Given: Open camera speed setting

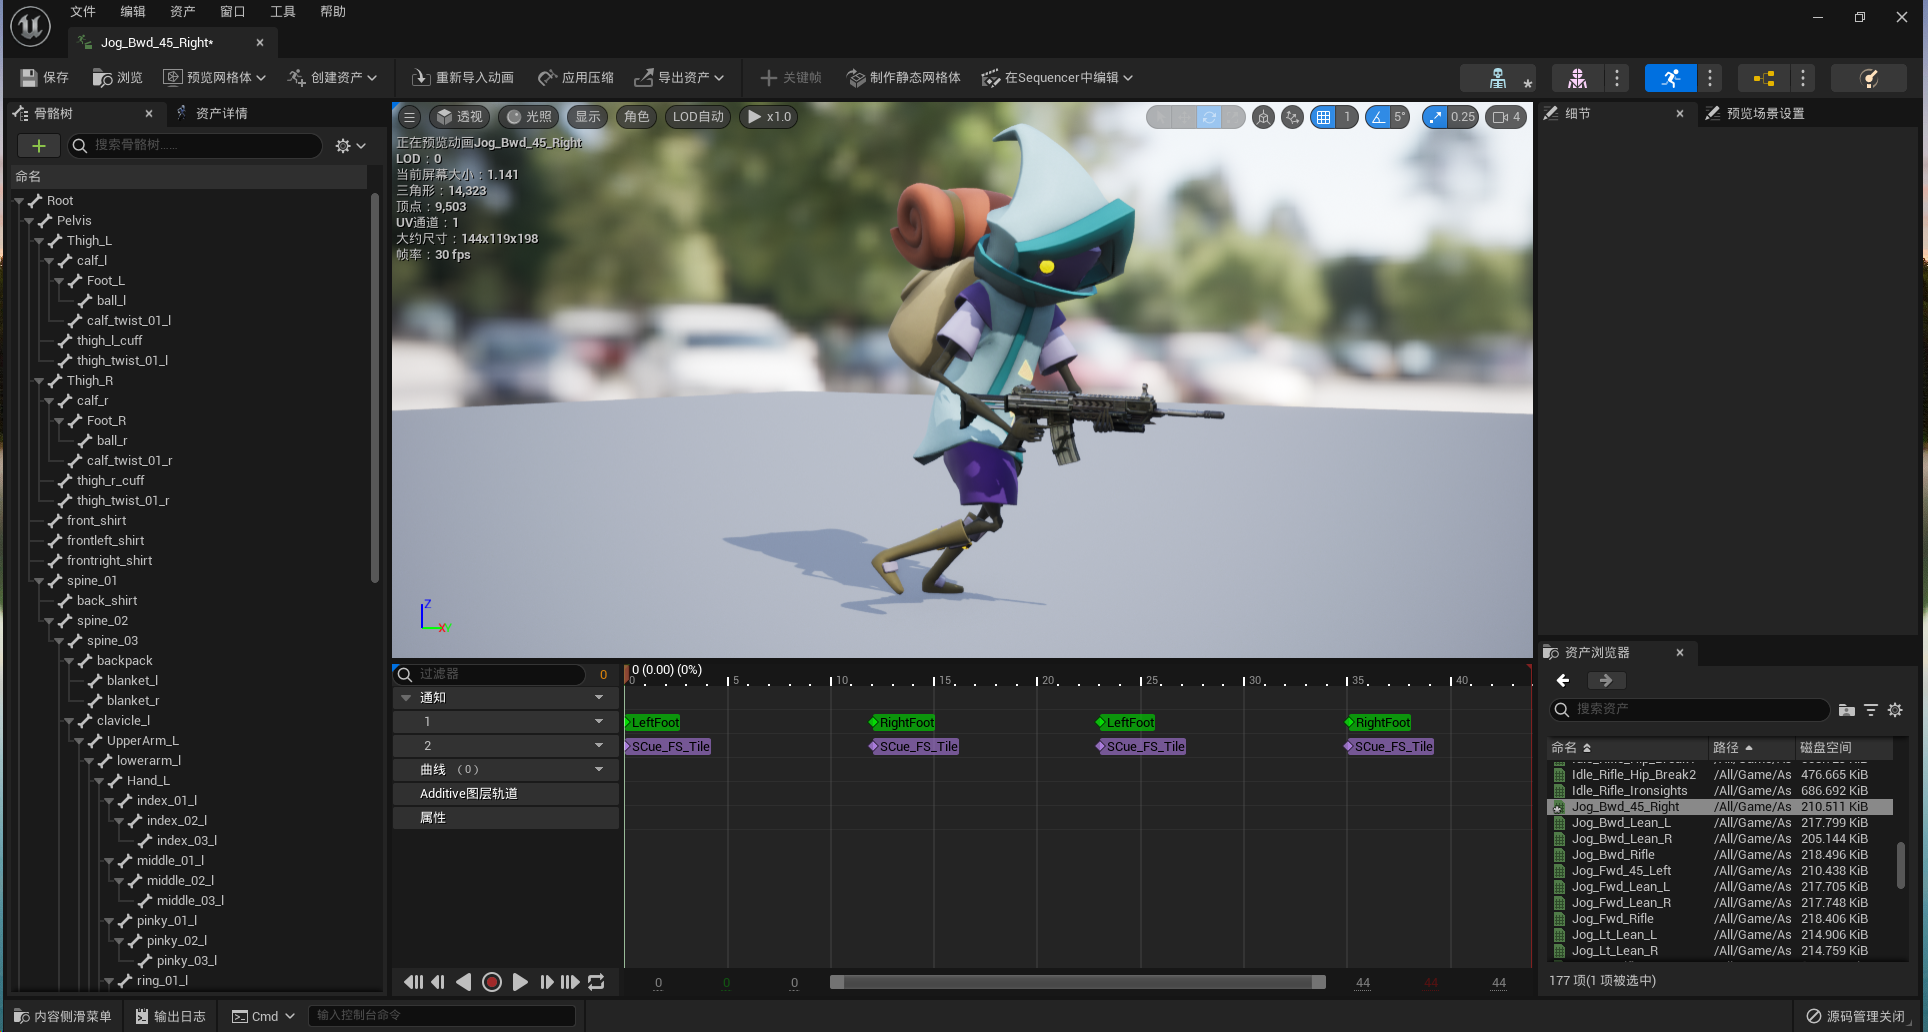Looking at the screenshot, I should tap(1506, 117).
